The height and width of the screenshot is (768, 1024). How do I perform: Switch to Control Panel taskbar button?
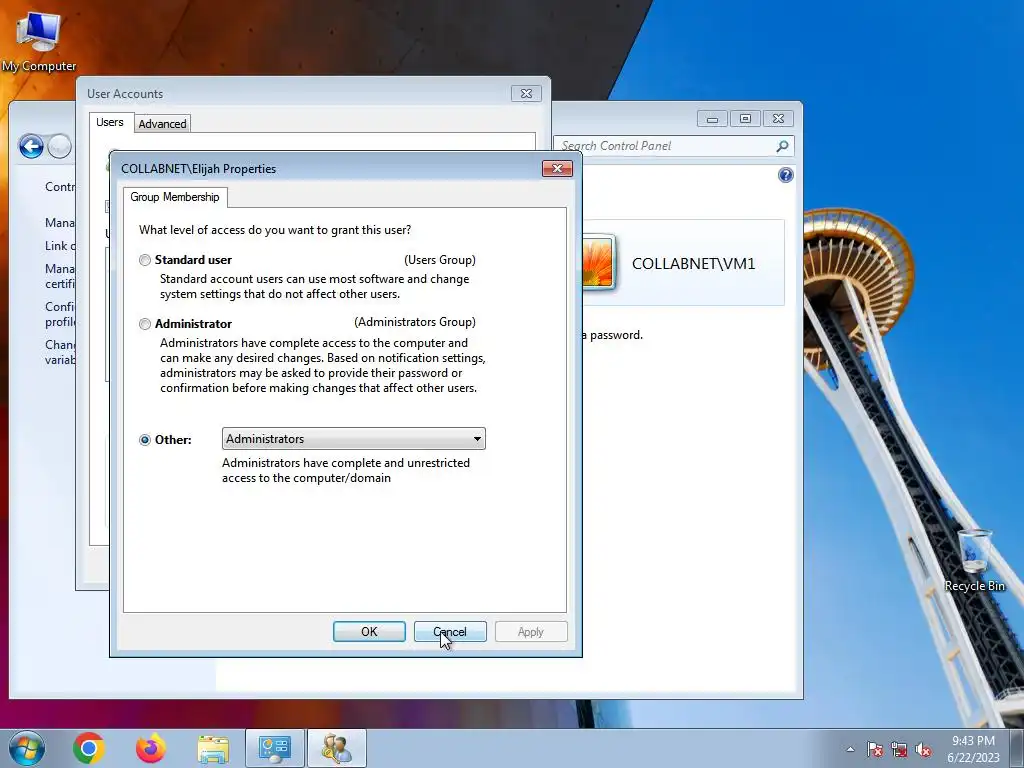click(x=275, y=748)
